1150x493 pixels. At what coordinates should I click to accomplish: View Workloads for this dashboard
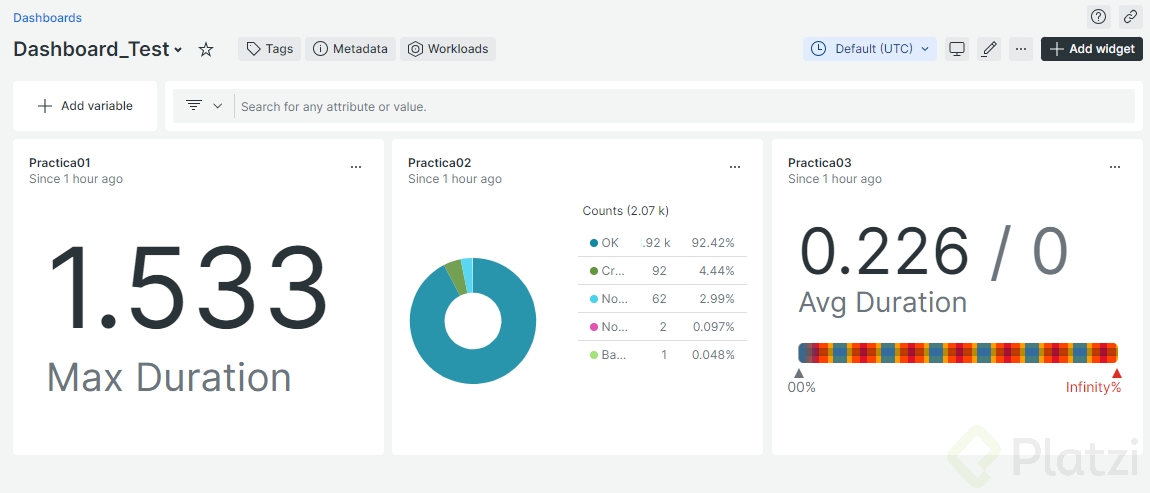pyautogui.click(x=448, y=49)
